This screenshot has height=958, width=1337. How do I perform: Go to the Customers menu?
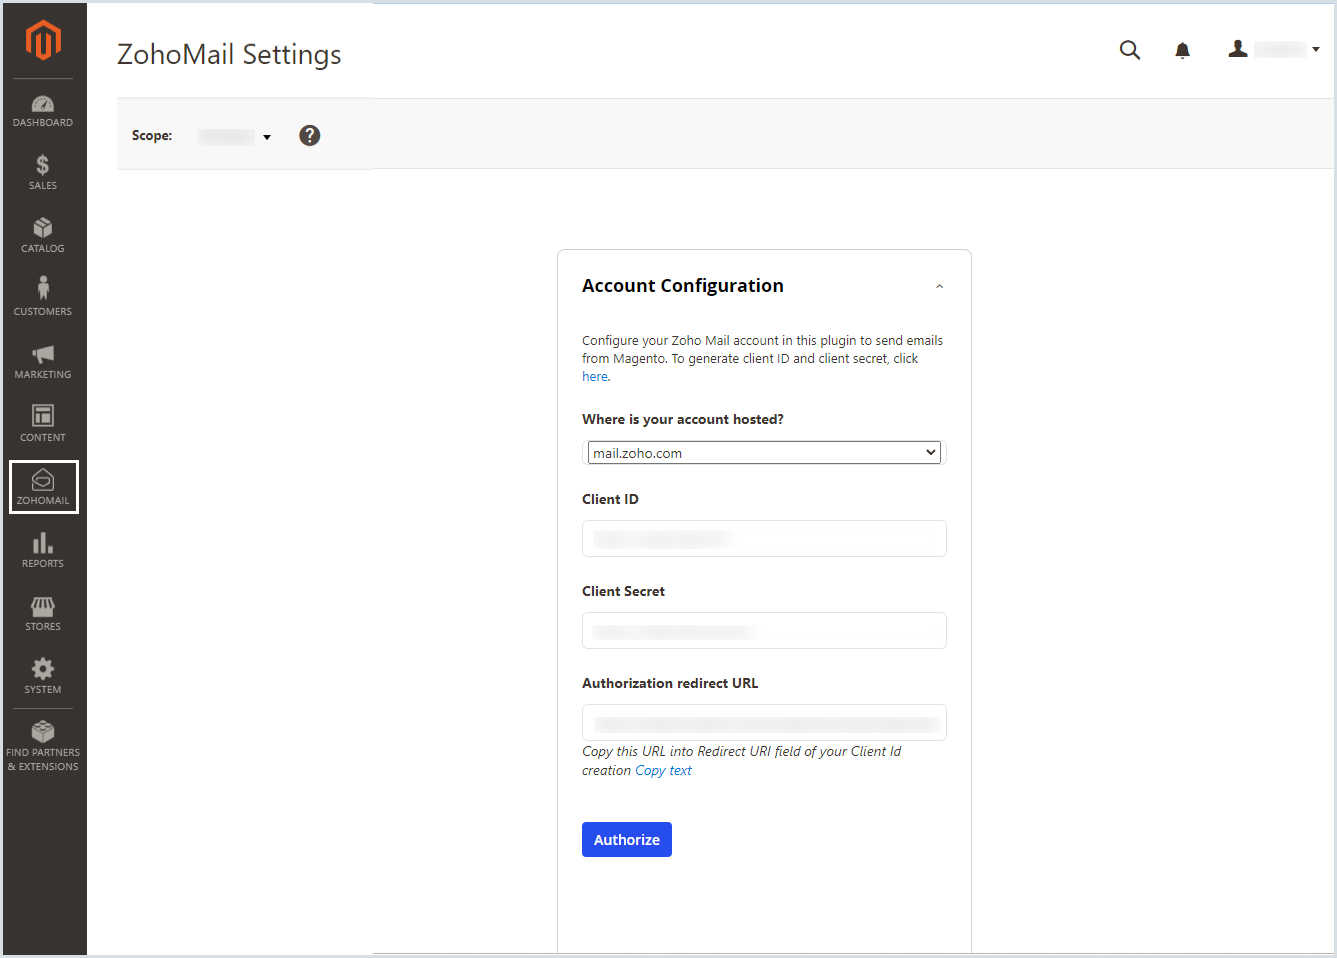tap(43, 298)
